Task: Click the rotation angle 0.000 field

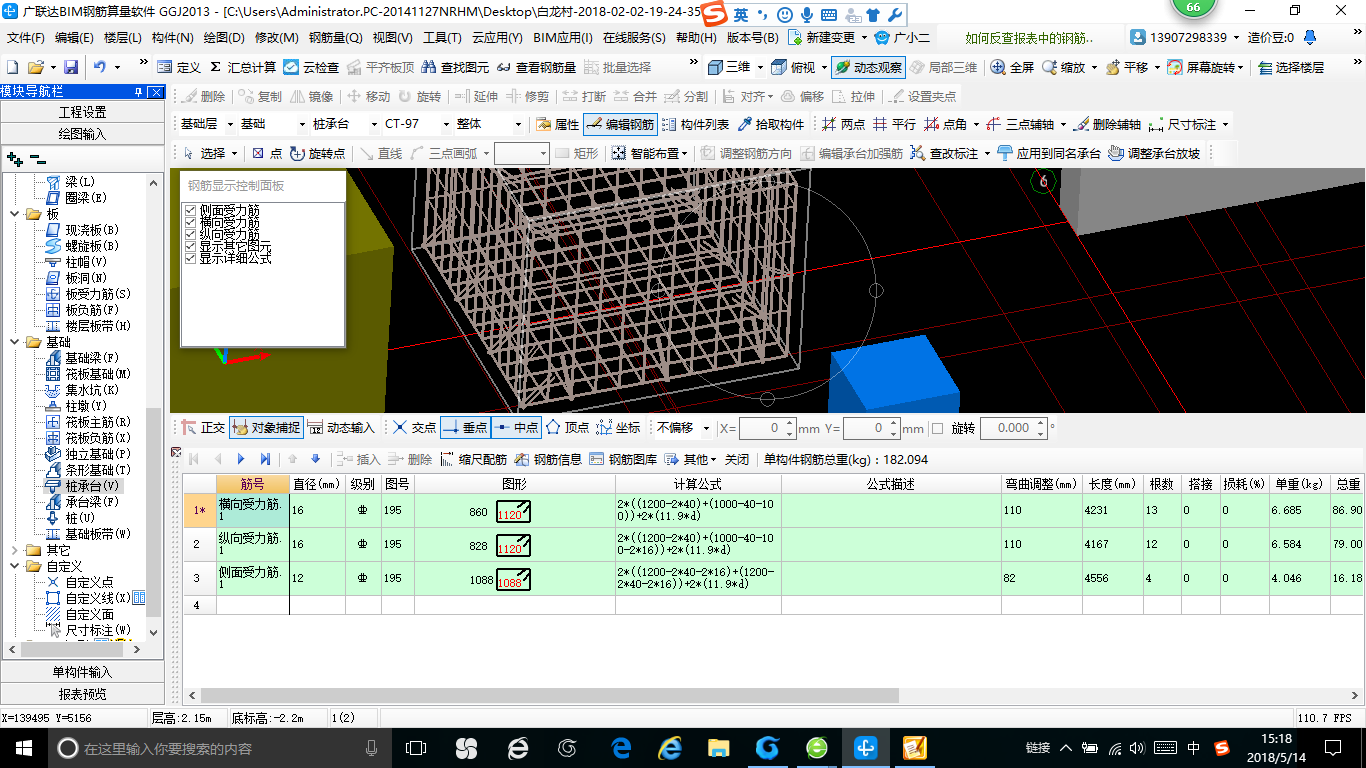Action: coord(1014,428)
